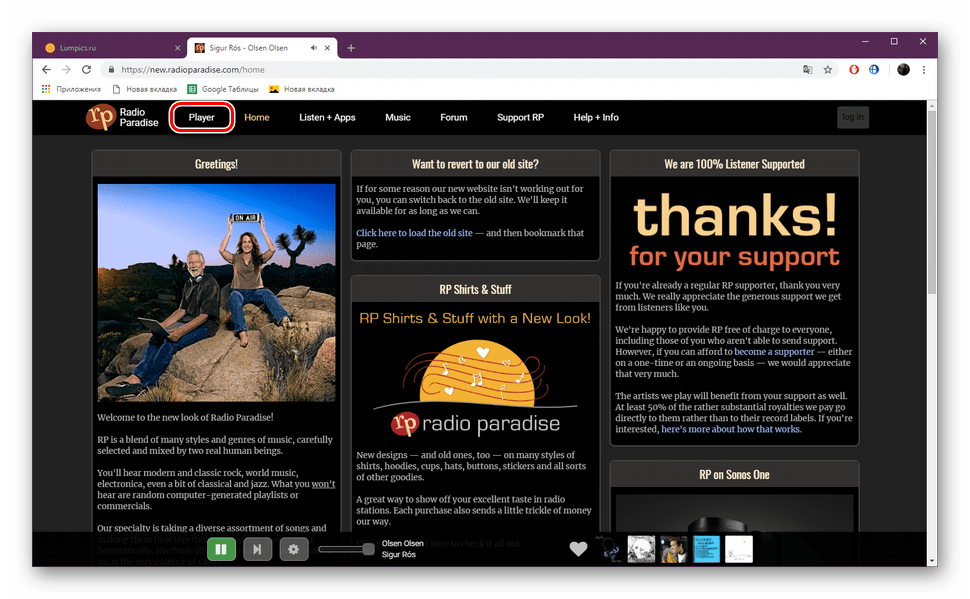
Task: Expand the Music menu
Action: point(398,117)
